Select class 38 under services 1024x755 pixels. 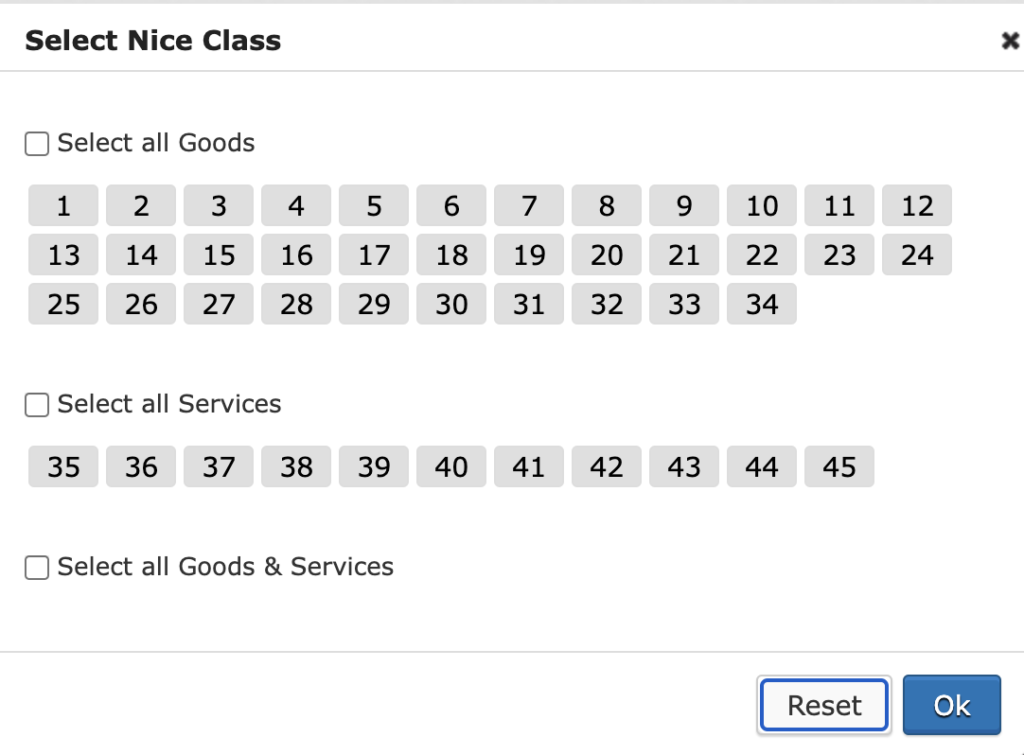pyautogui.click(x=295, y=466)
